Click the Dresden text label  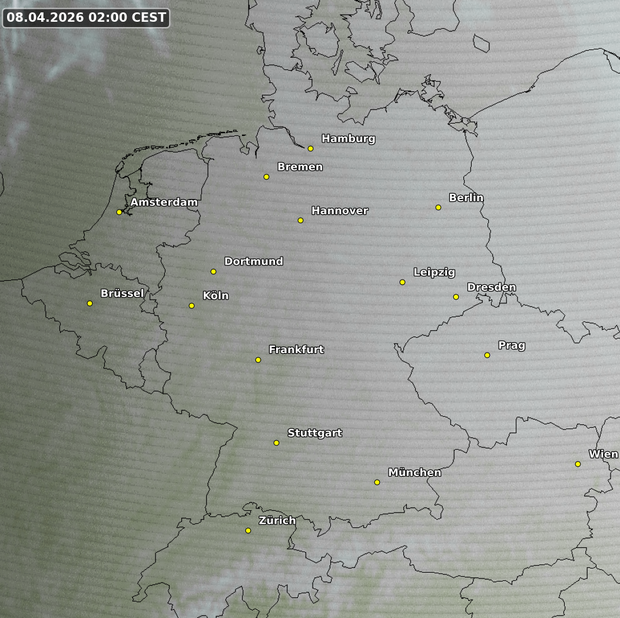tap(491, 288)
